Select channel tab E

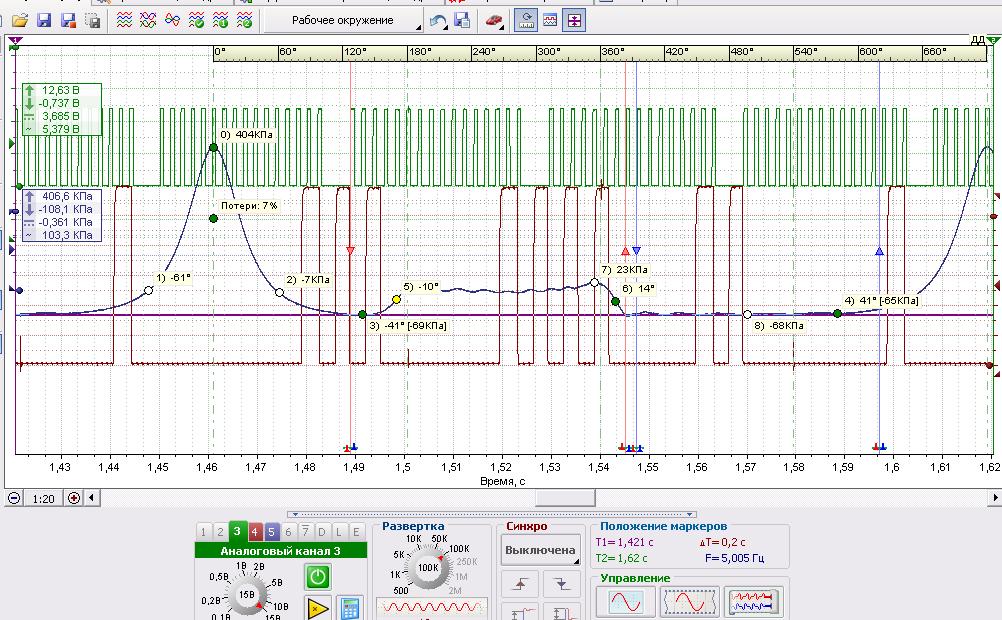coord(356,531)
